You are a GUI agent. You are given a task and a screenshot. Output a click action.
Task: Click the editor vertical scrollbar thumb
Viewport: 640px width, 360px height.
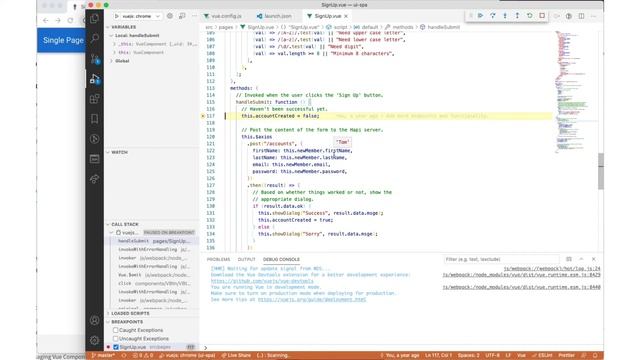pos(600,171)
